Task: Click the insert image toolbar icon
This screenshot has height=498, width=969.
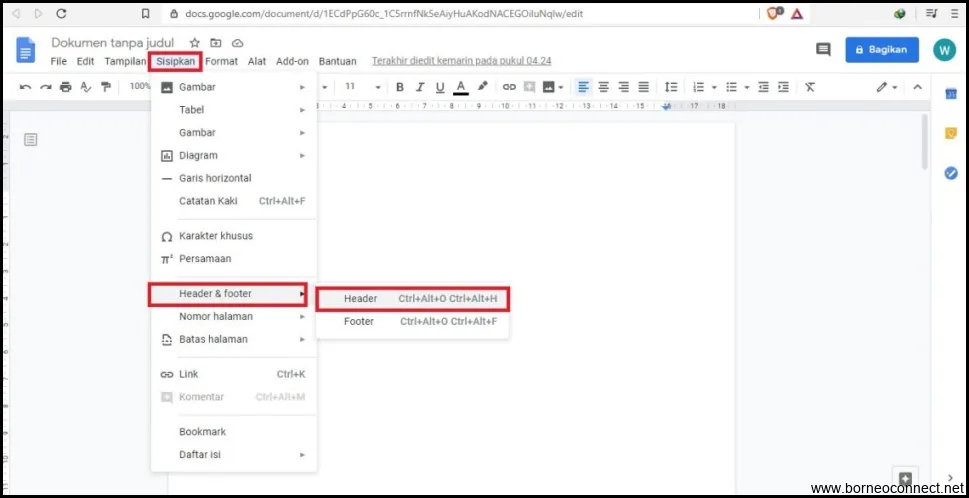Action: click(x=549, y=87)
